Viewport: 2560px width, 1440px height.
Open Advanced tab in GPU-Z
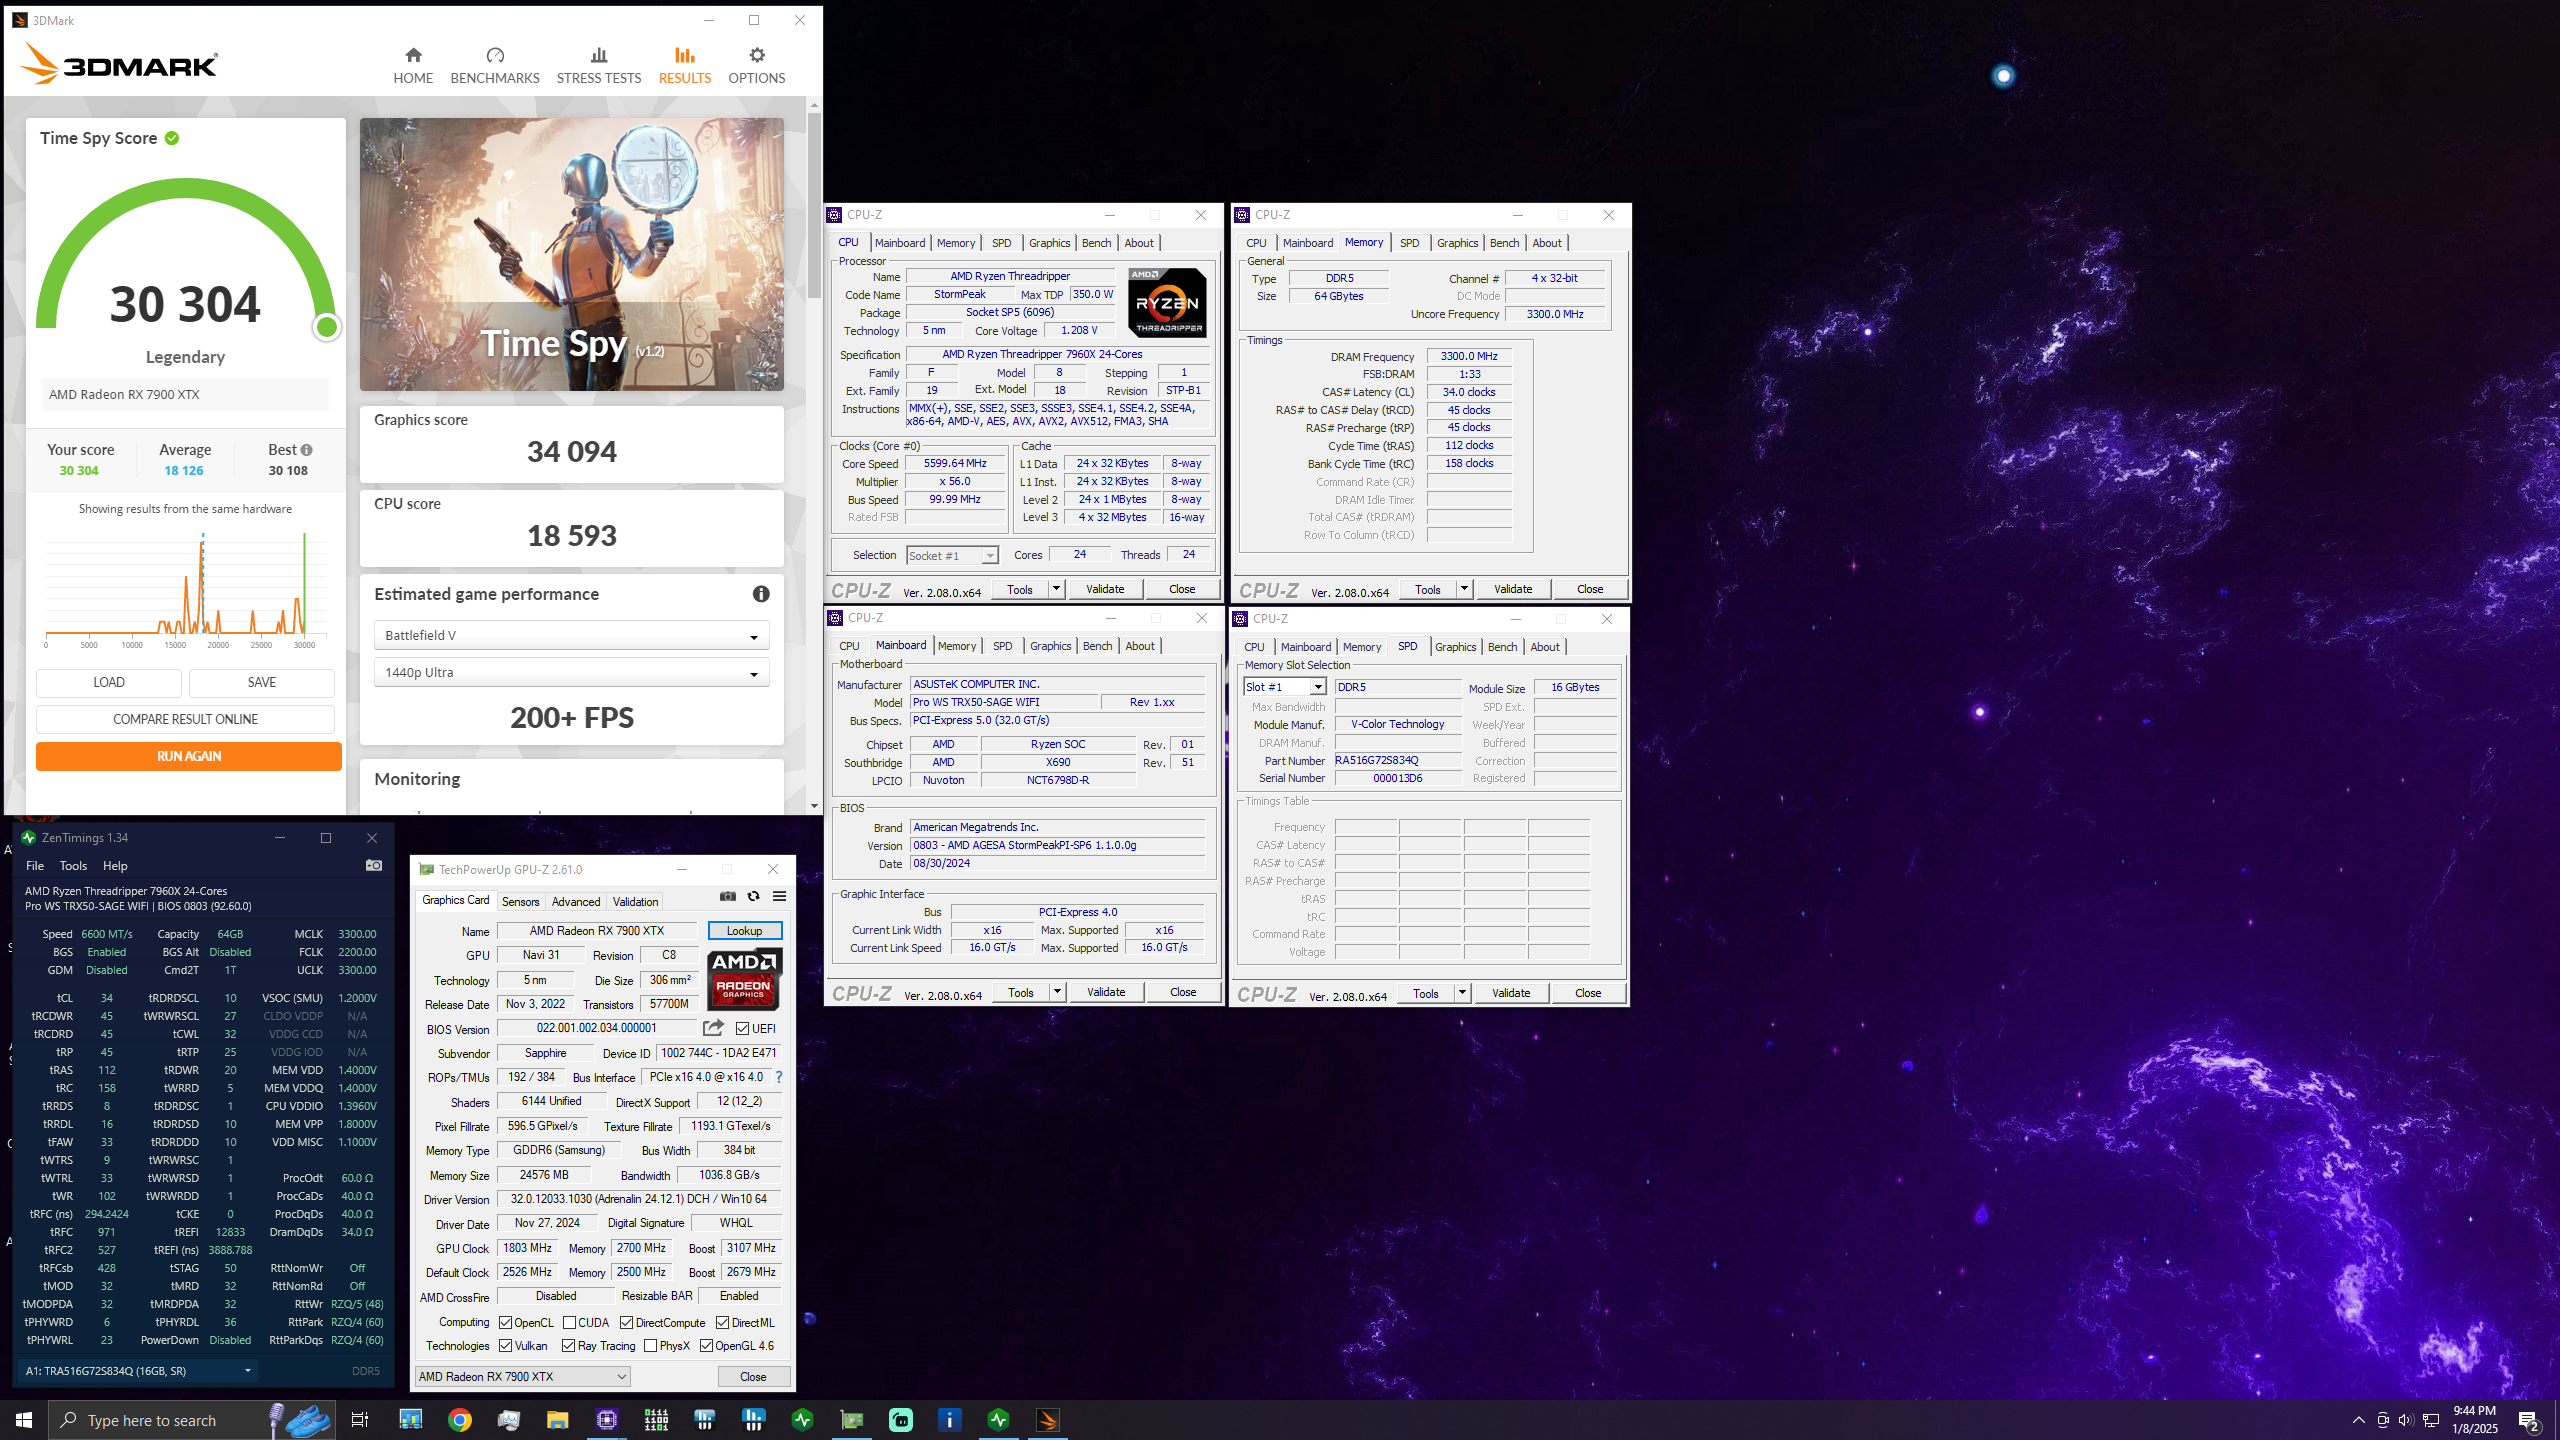coord(576,901)
